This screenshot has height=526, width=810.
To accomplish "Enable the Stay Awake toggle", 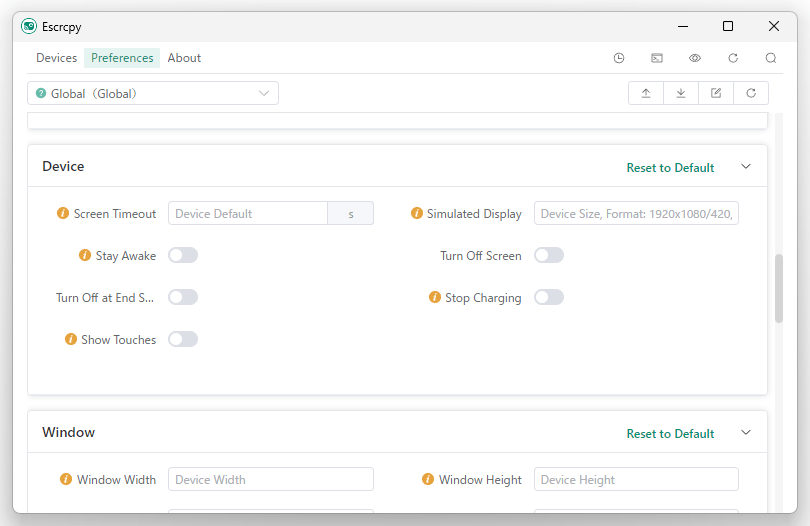I will point(183,255).
